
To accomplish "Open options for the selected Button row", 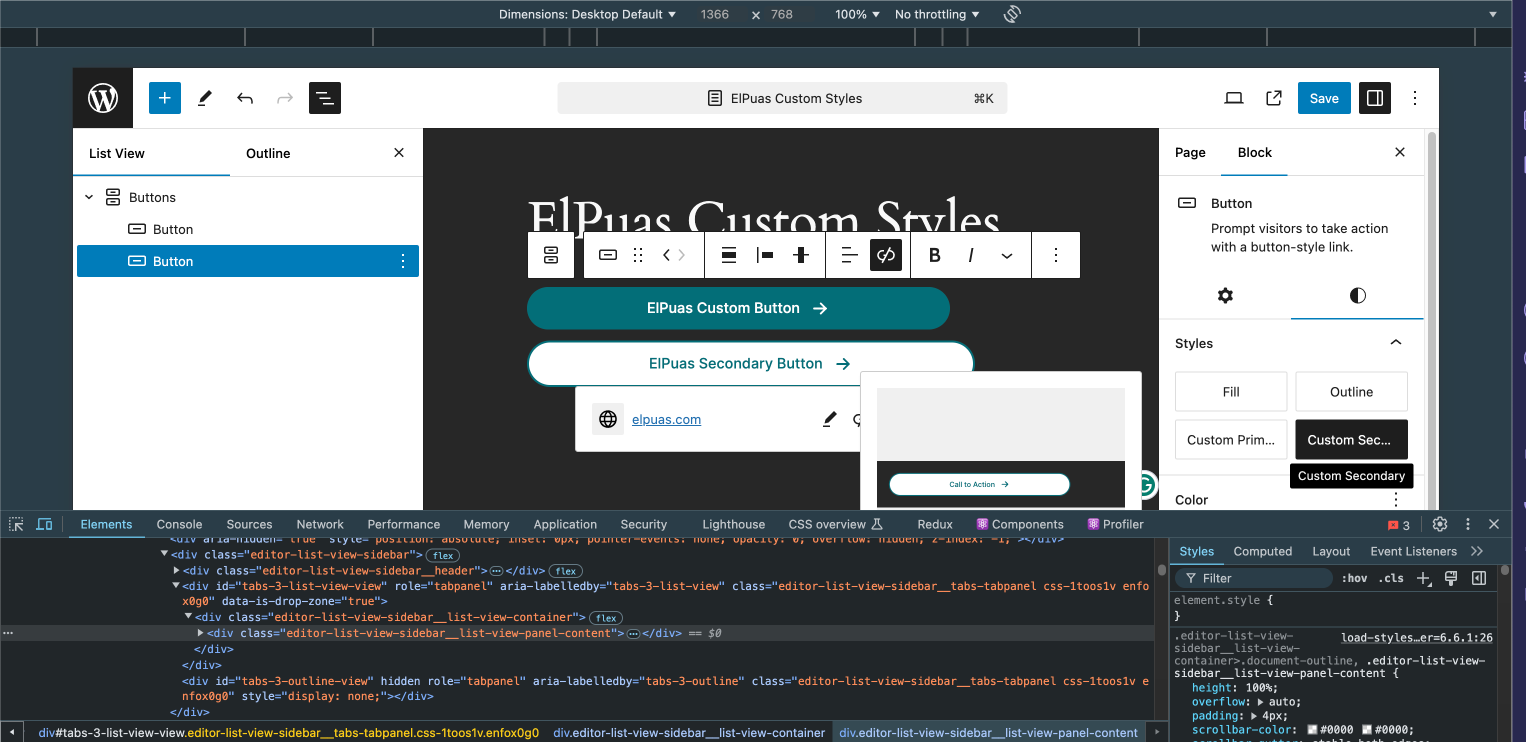I will 403,261.
